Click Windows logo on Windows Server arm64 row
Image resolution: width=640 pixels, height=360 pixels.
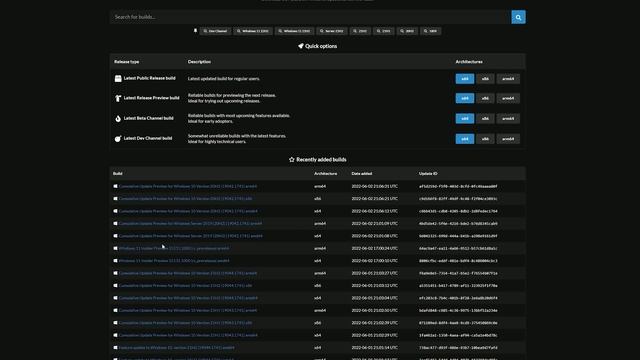pyautogui.click(x=116, y=224)
